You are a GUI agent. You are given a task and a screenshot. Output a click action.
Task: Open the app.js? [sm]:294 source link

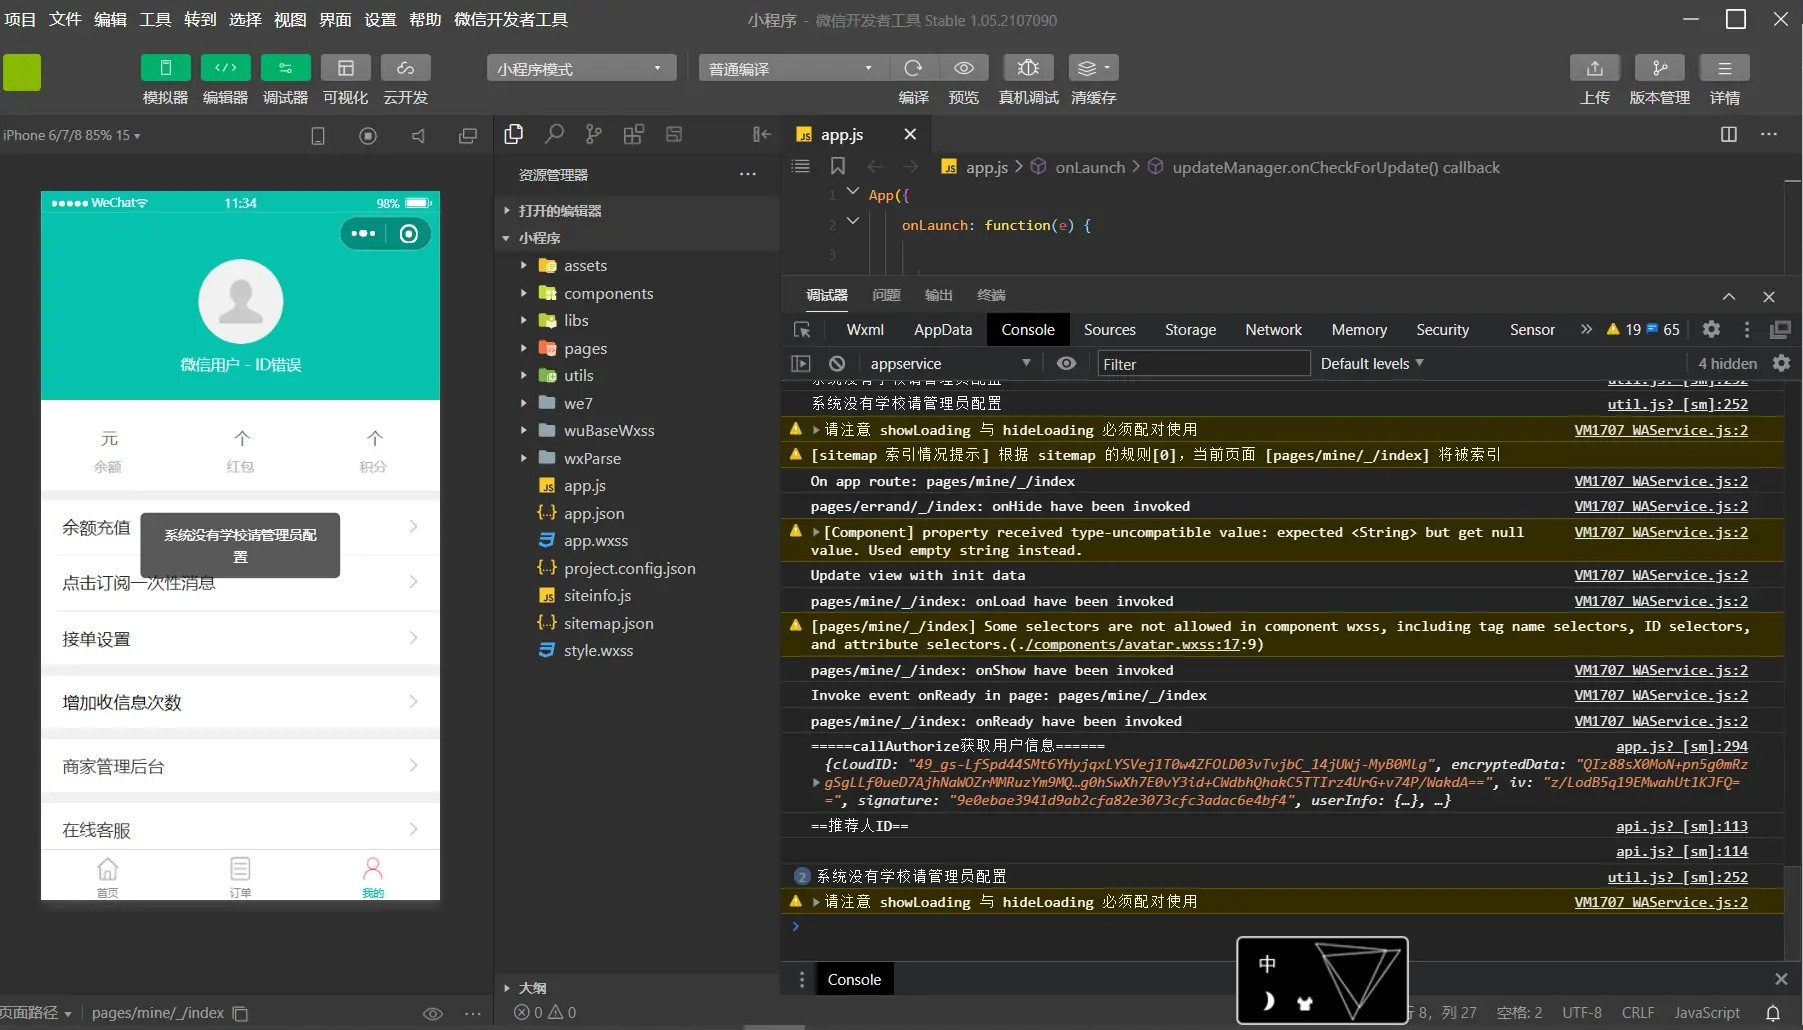tap(1682, 746)
